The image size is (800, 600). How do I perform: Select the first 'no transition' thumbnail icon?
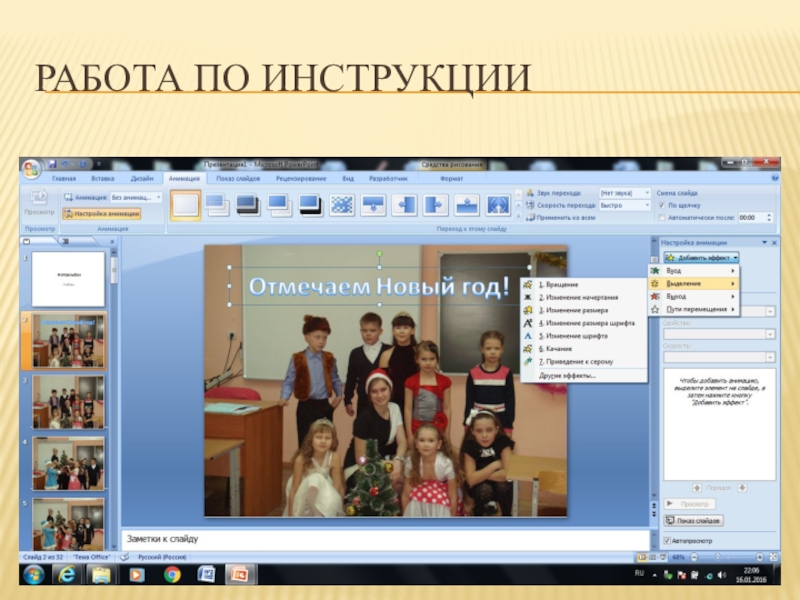pyautogui.click(x=186, y=205)
